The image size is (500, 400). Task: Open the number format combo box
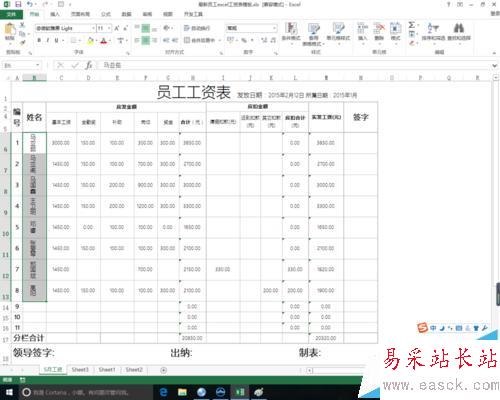click(x=252, y=28)
